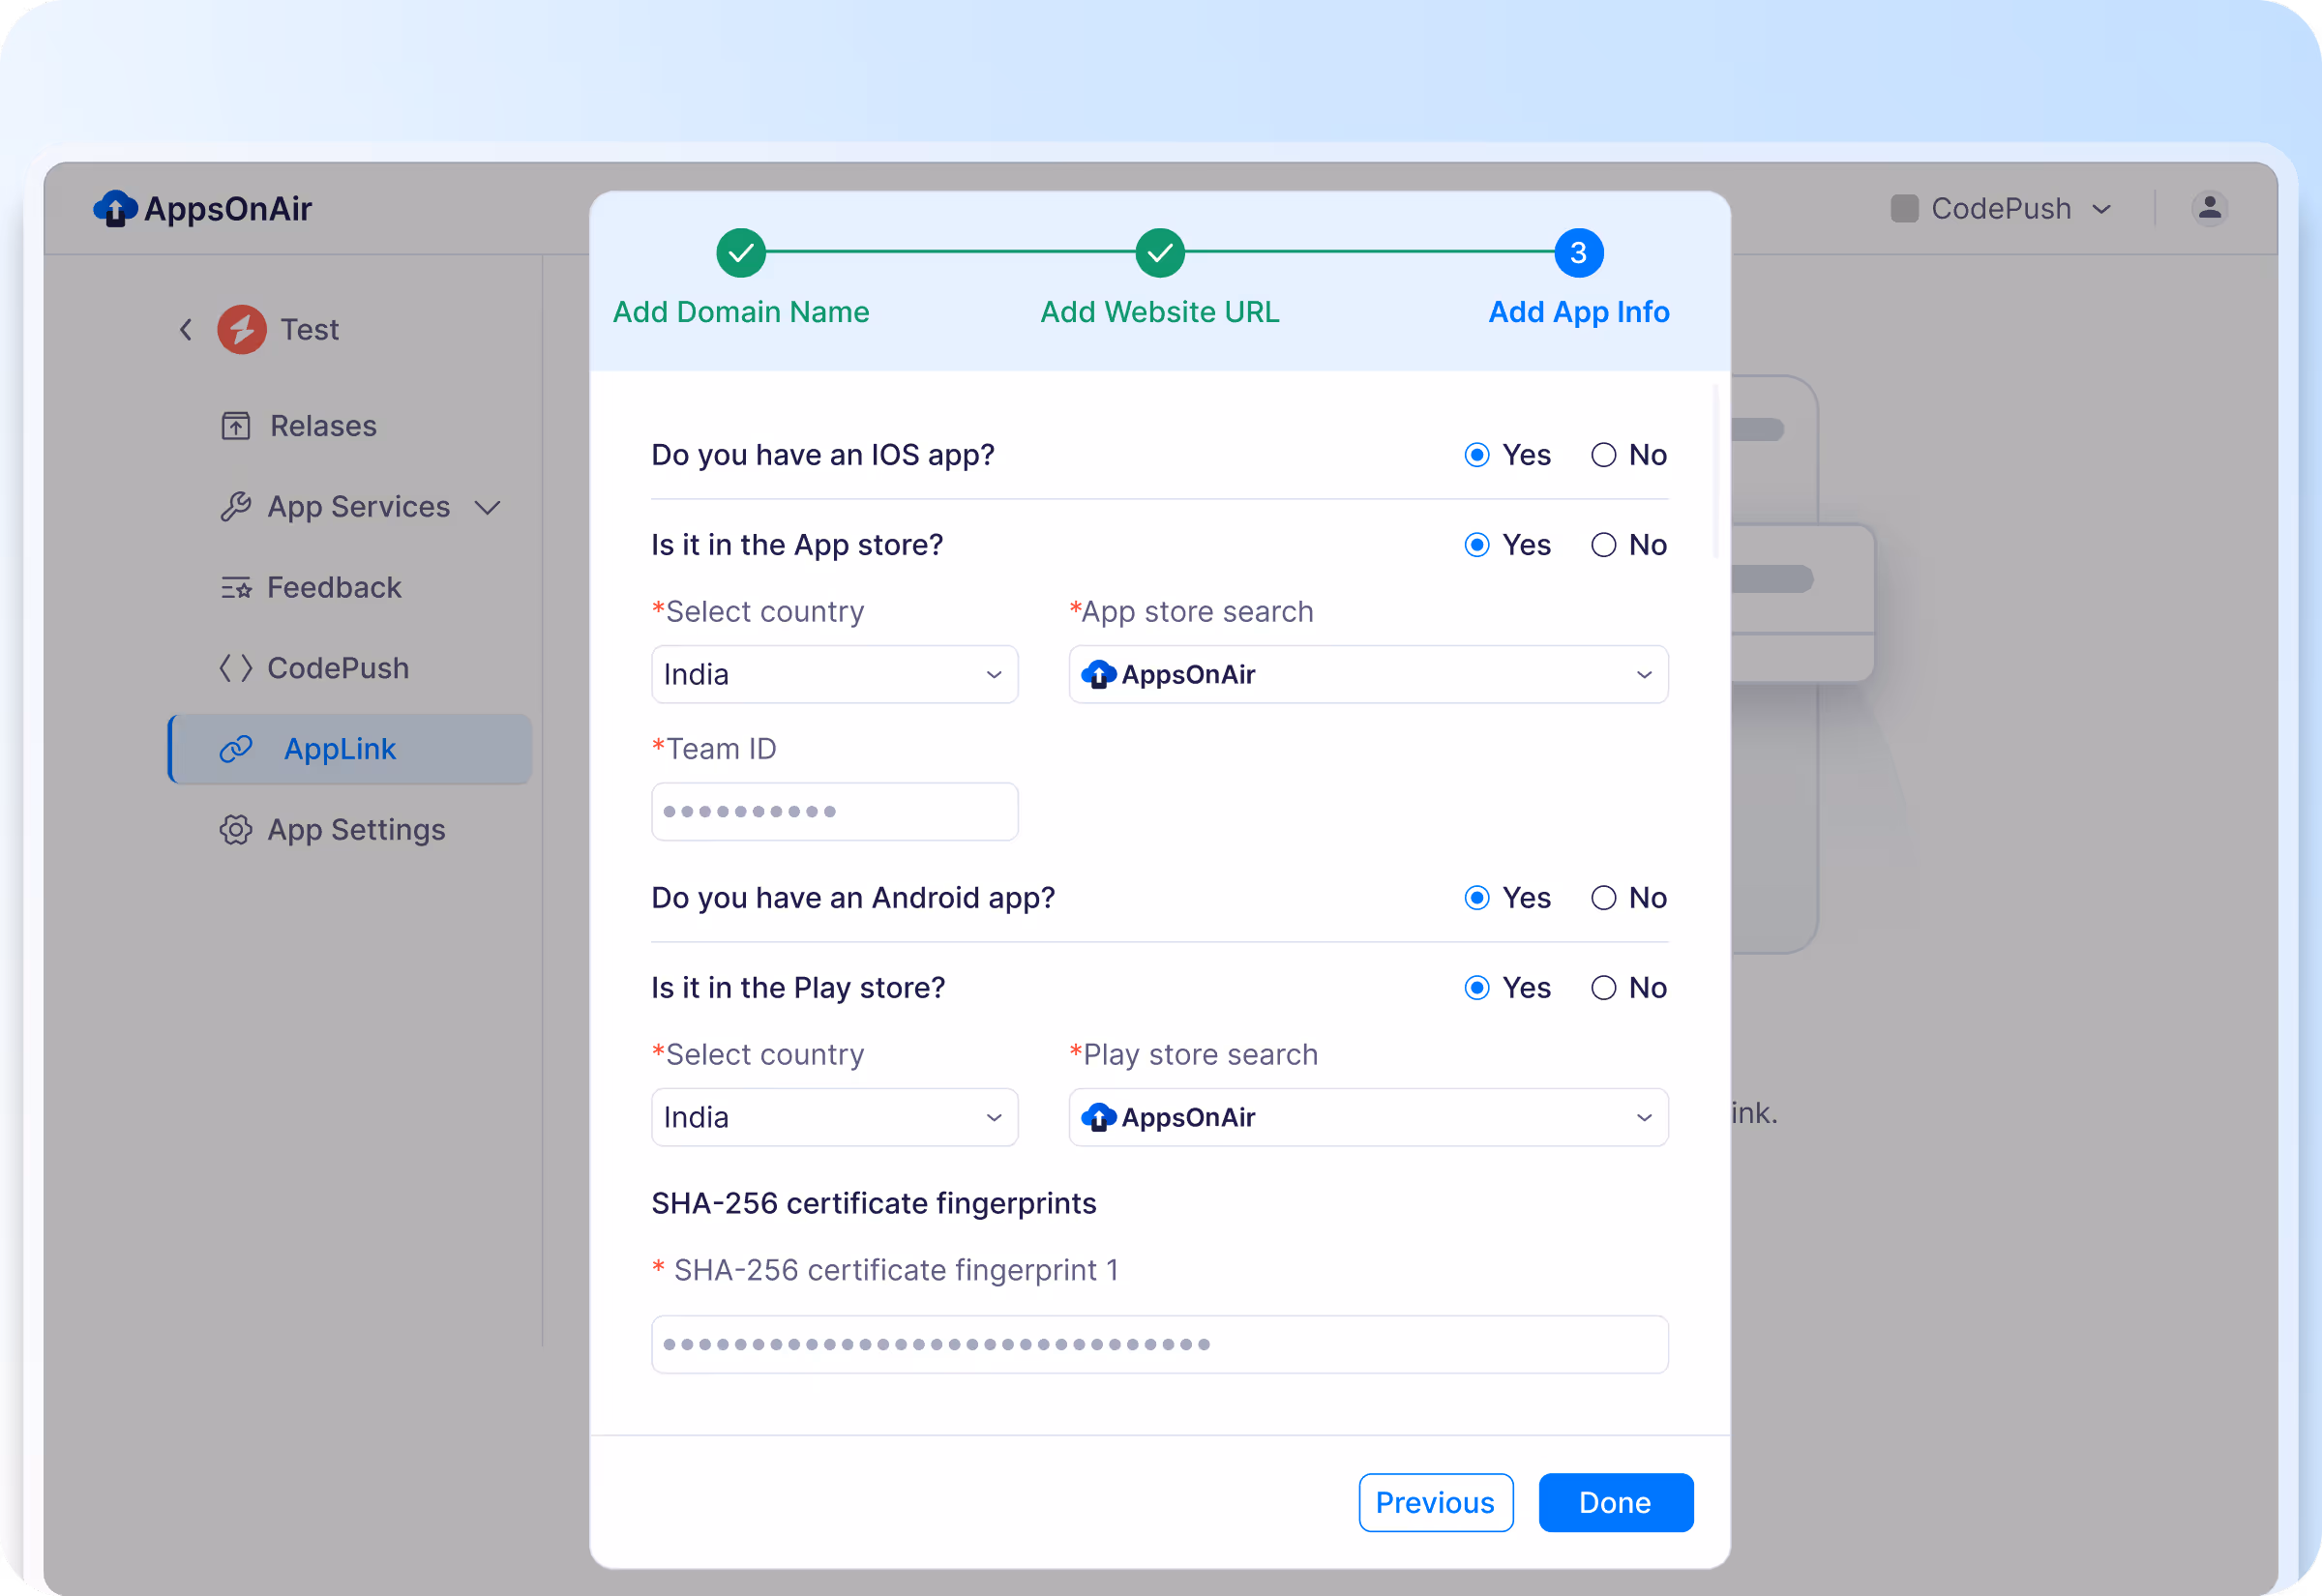Click the 'Is it in the Play store?' text
This screenshot has width=2322, height=1596.
point(797,988)
